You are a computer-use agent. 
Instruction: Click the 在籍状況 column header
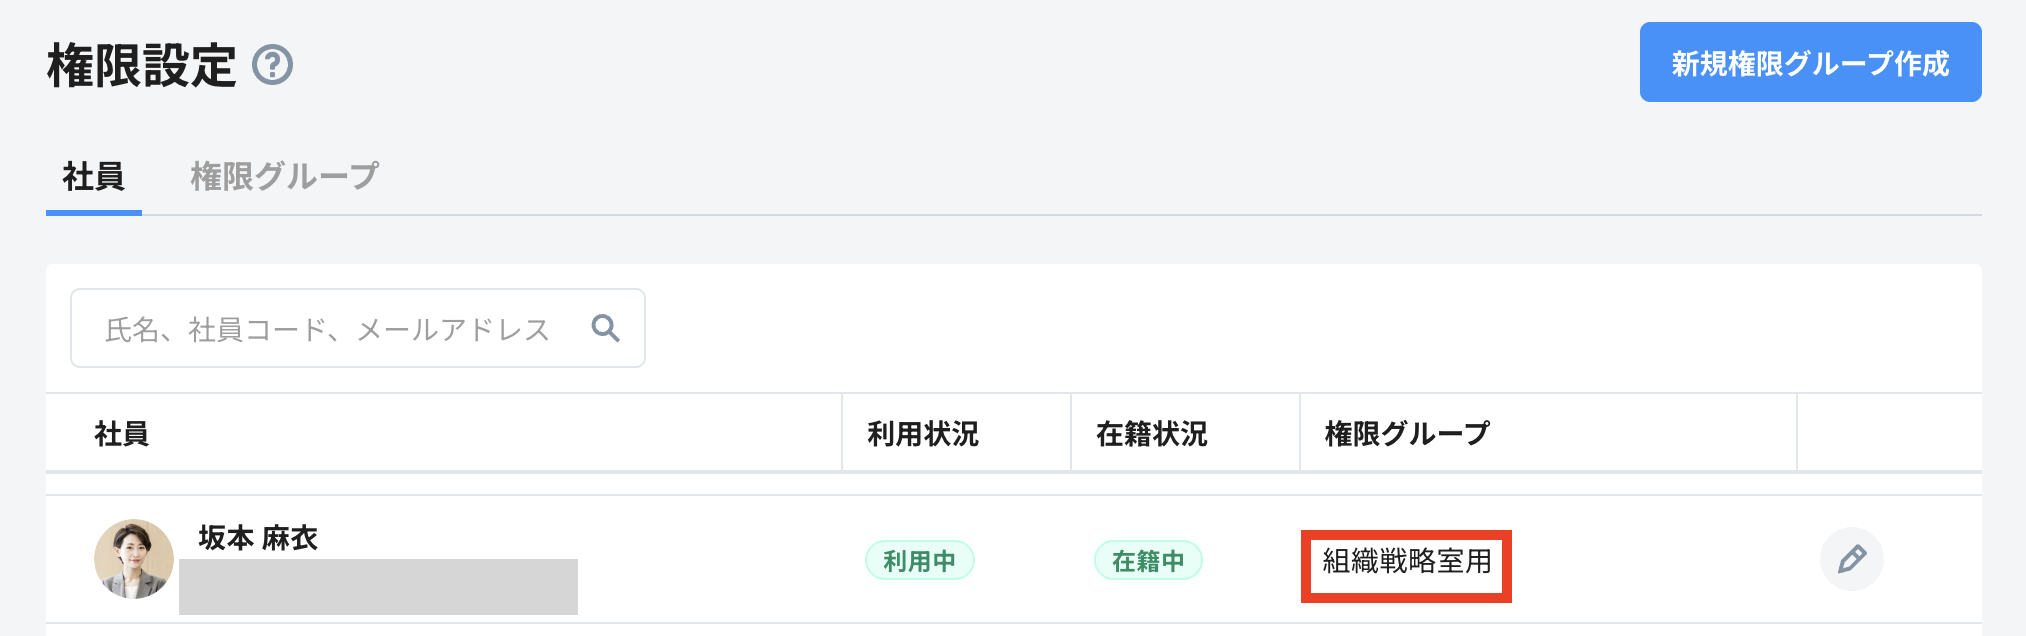click(x=1152, y=434)
